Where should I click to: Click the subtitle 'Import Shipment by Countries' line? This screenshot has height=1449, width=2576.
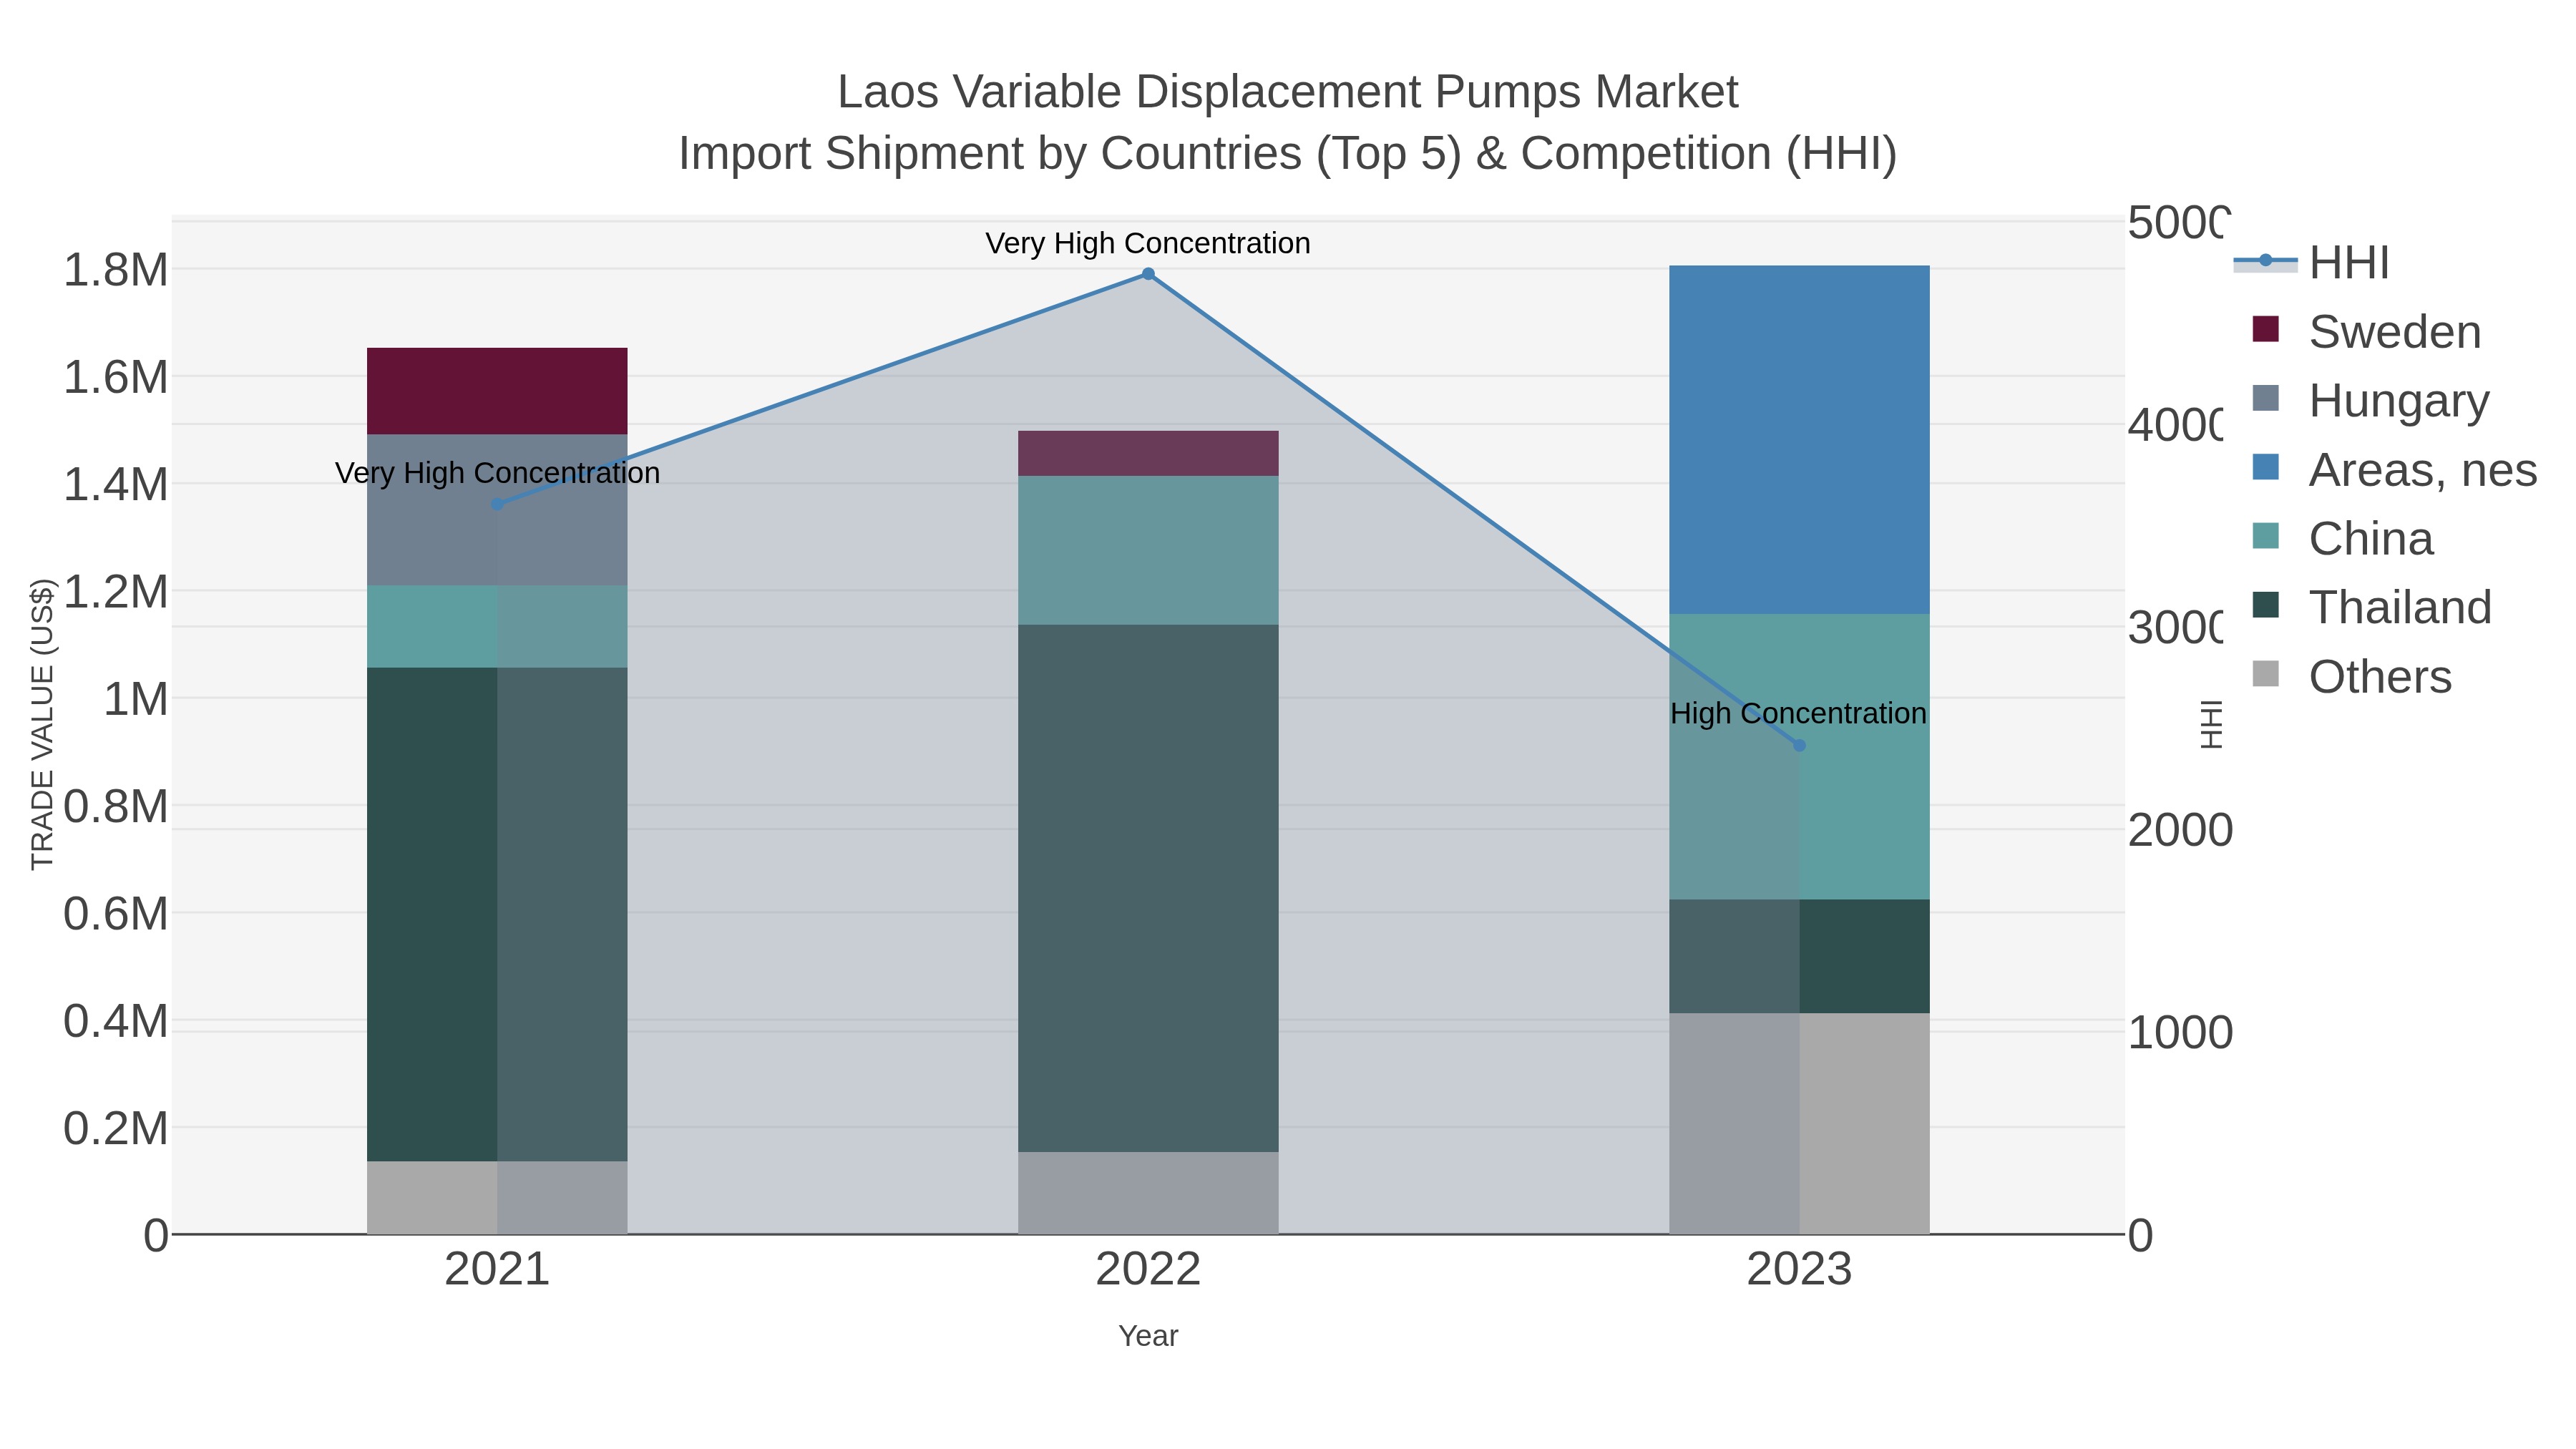click(x=1288, y=154)
